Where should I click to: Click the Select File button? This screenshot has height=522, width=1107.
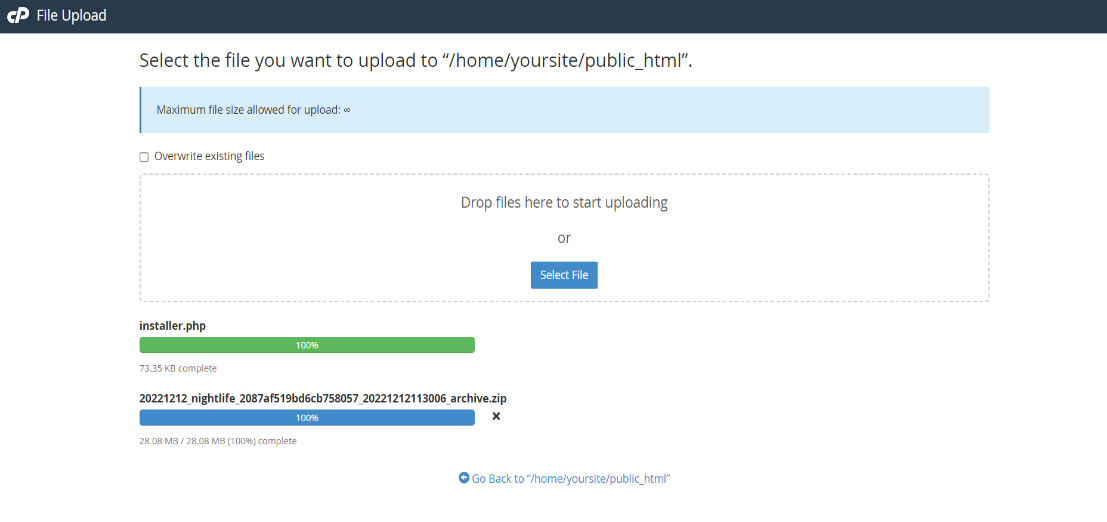pyautogui.click(x=564, y=275)
